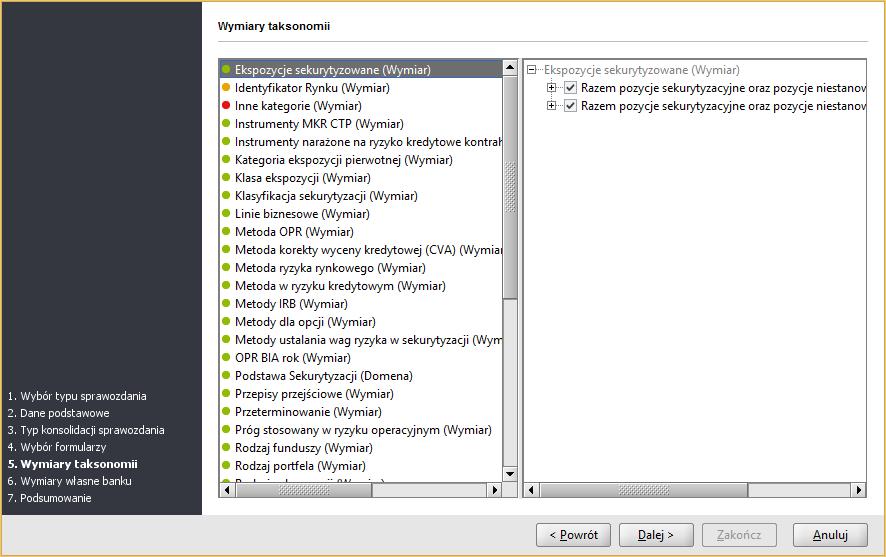Go to step 4 Wybór formularzy
The height and width of the screenshot is (557, 886).
[57, 447]
